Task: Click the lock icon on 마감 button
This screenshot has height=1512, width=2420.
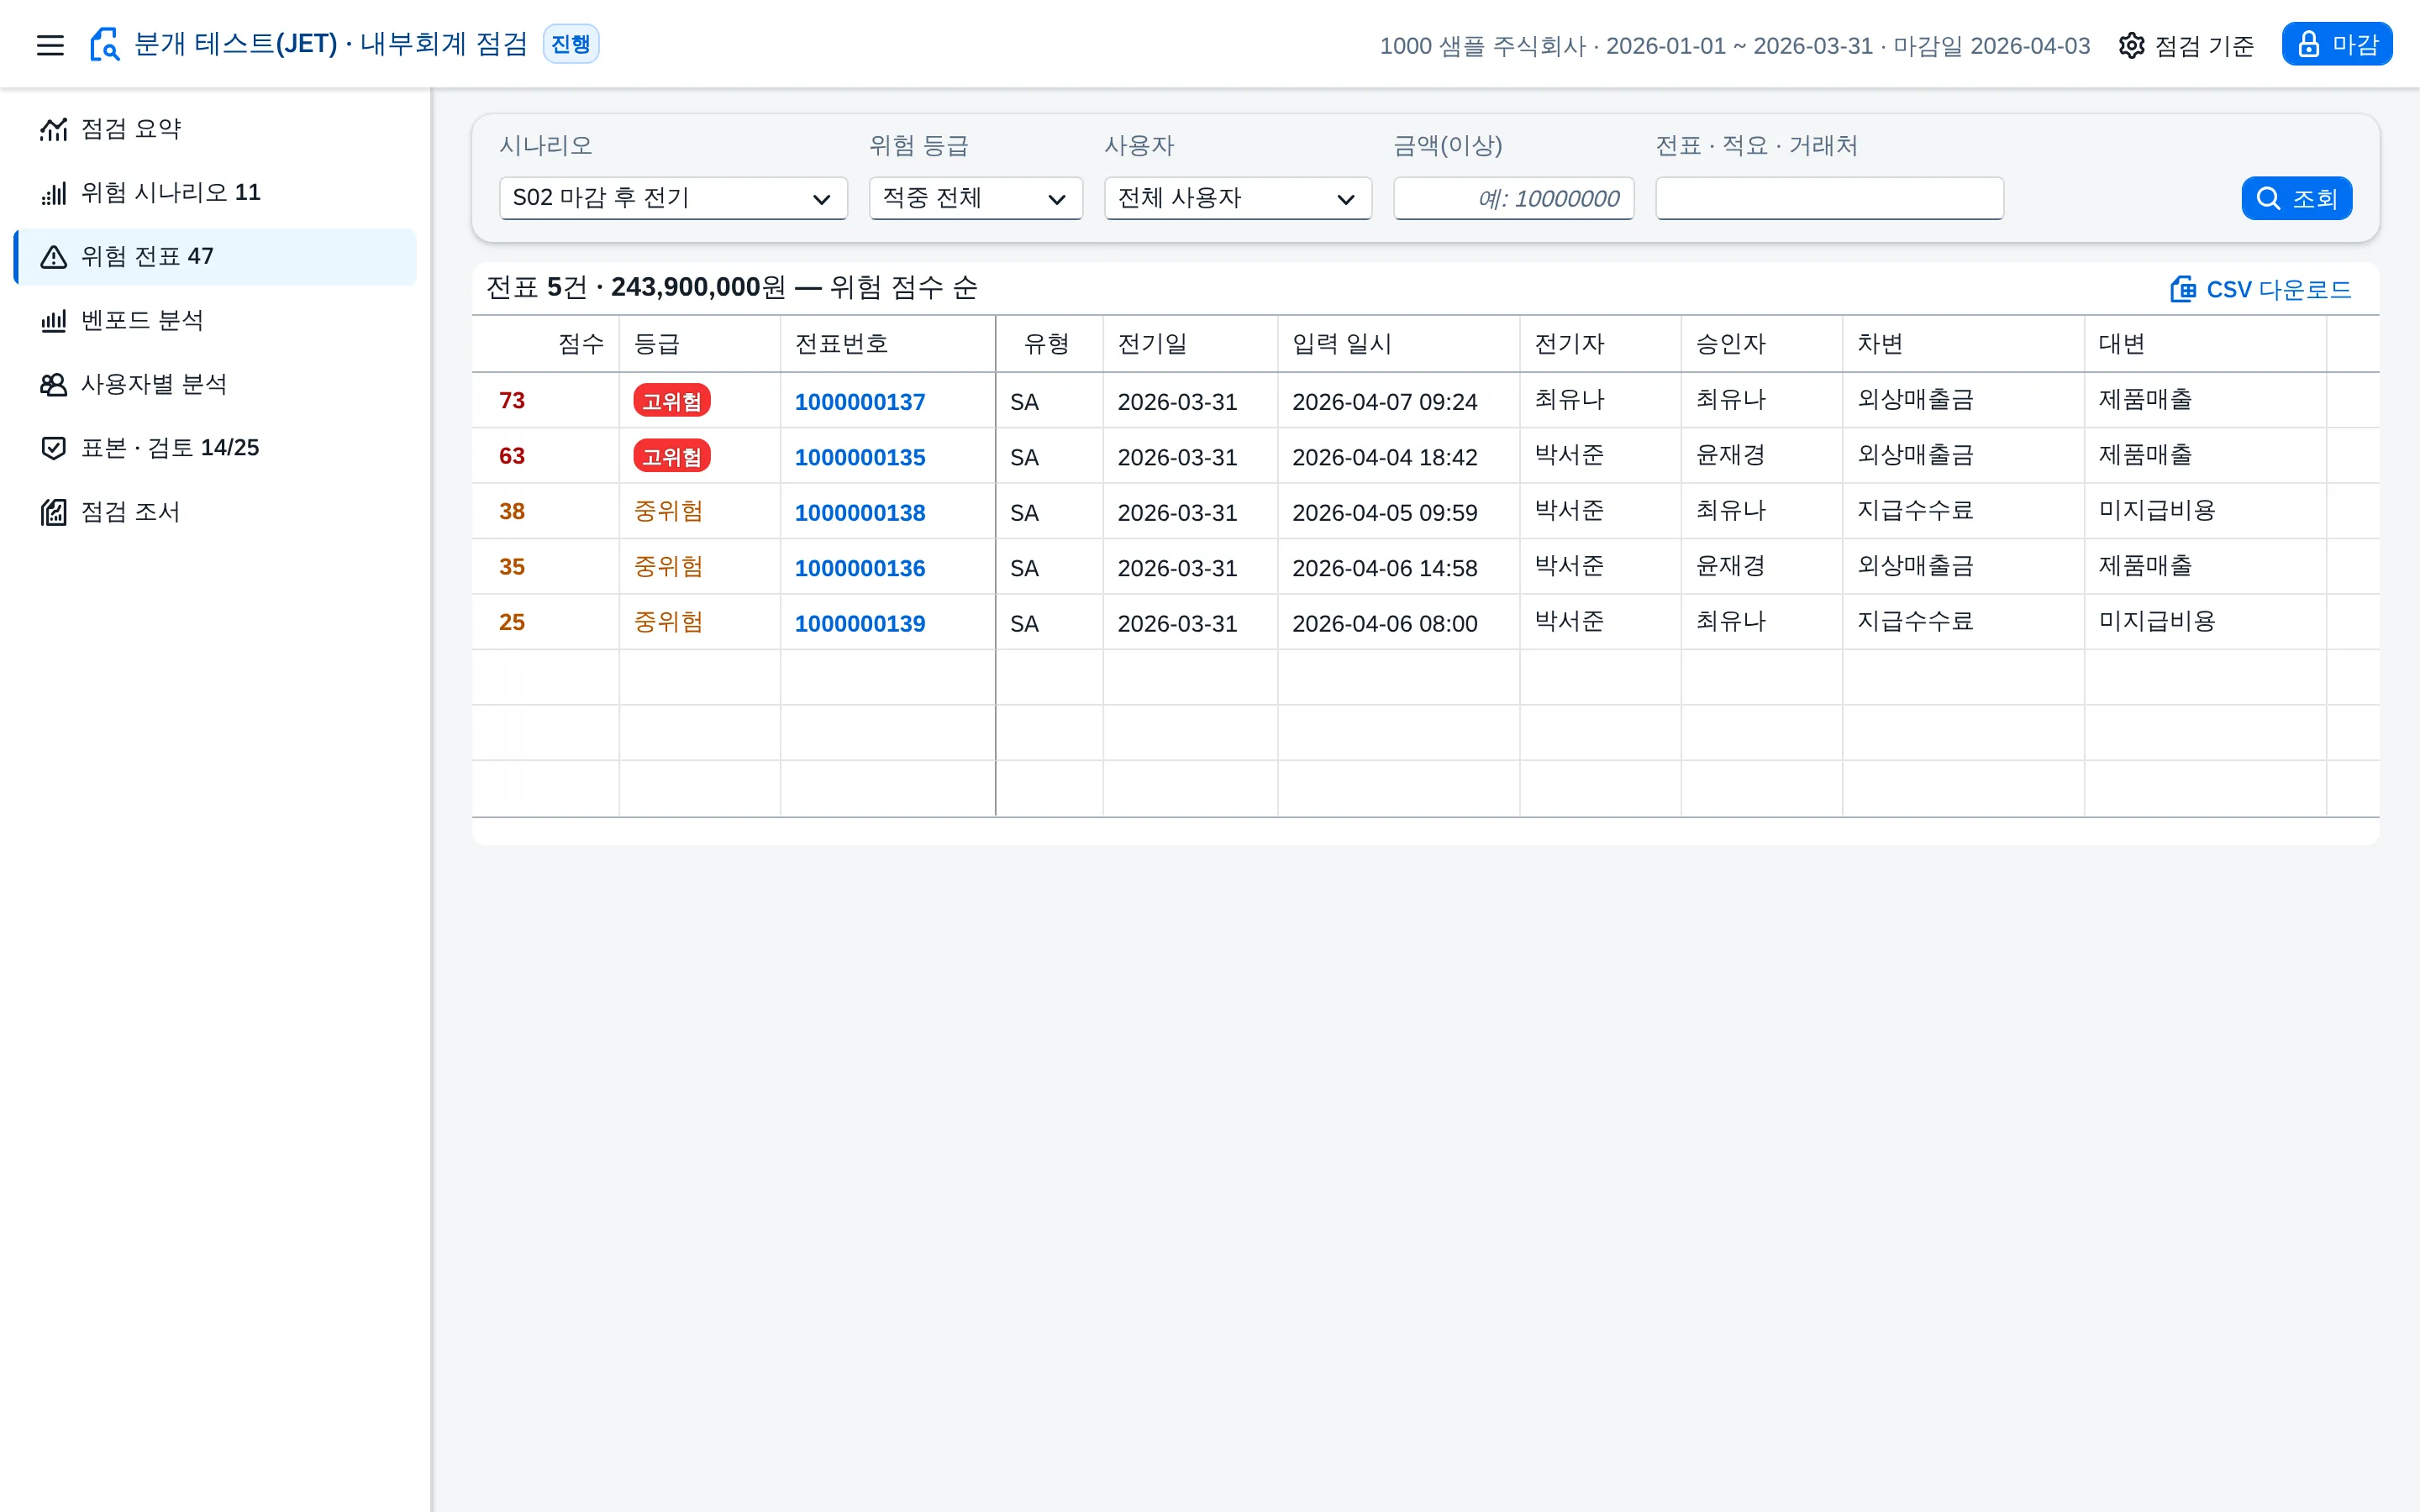Action: coord(2309,45)
